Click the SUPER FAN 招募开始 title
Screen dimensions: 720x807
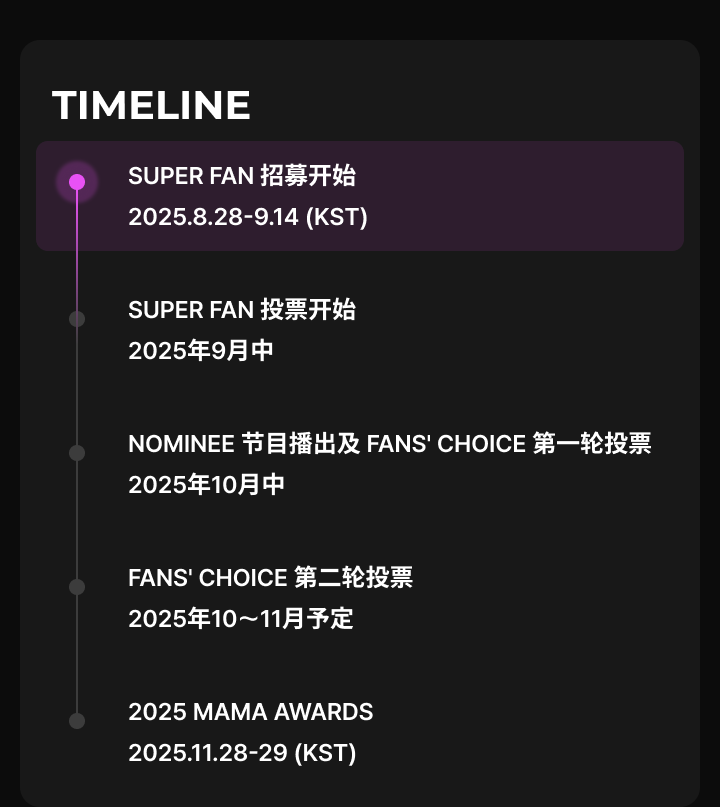(242, 176)
